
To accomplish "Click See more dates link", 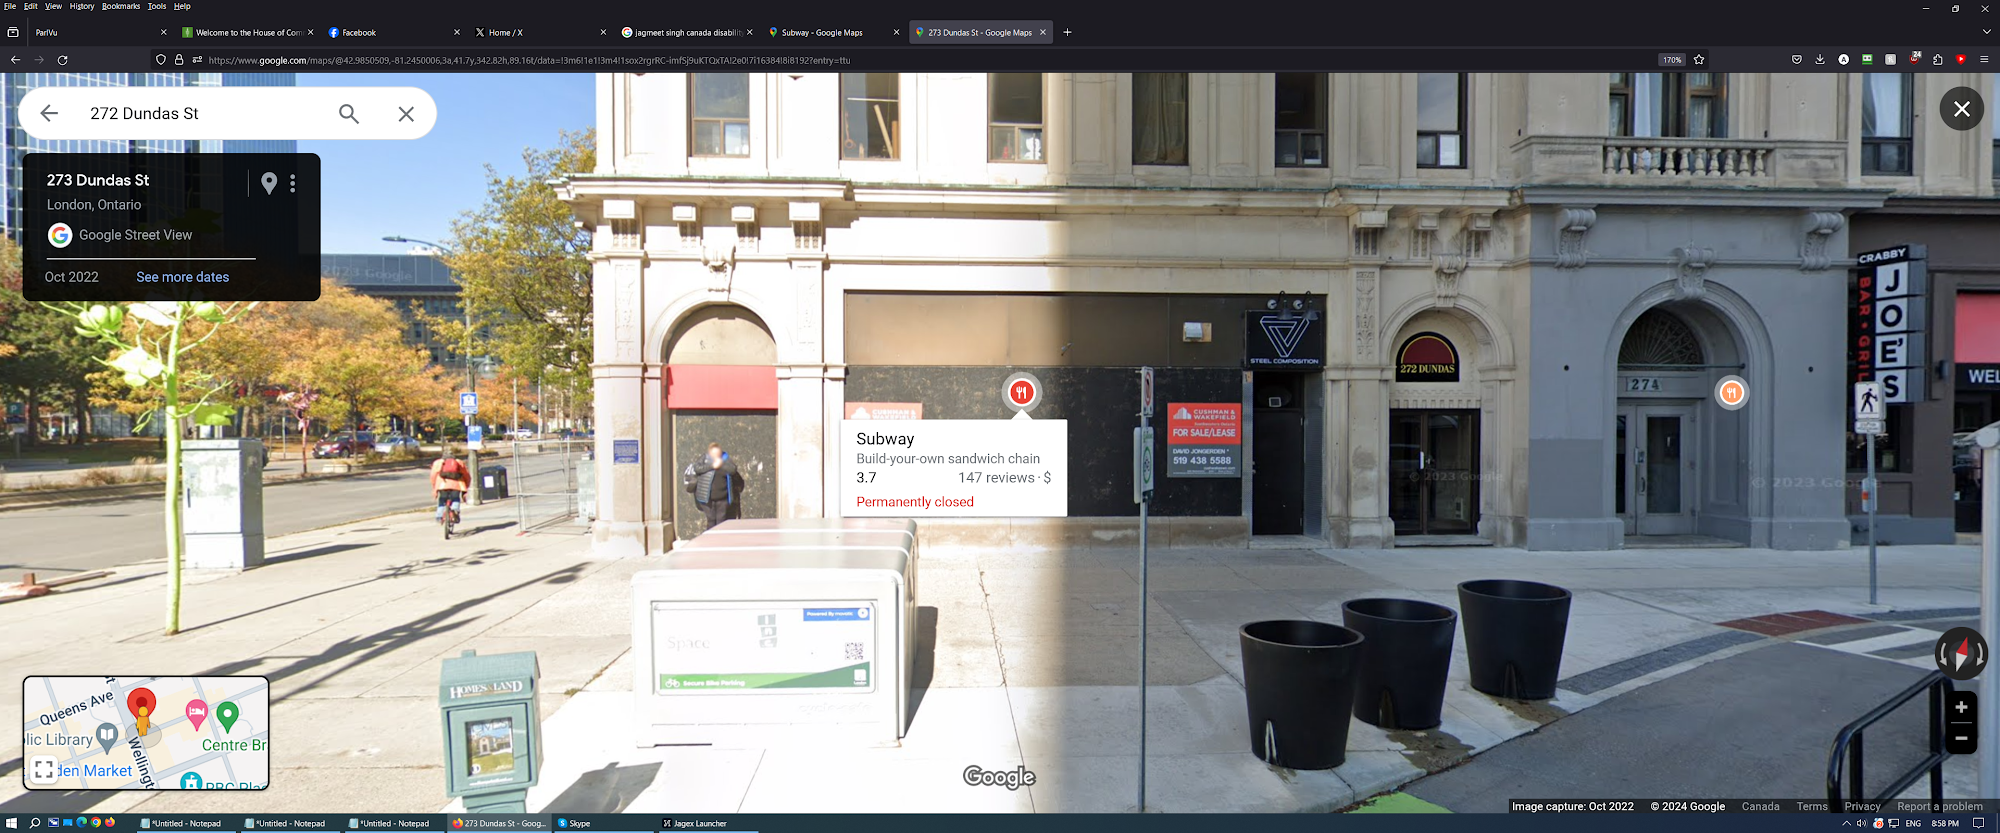I will pos(182,277).
